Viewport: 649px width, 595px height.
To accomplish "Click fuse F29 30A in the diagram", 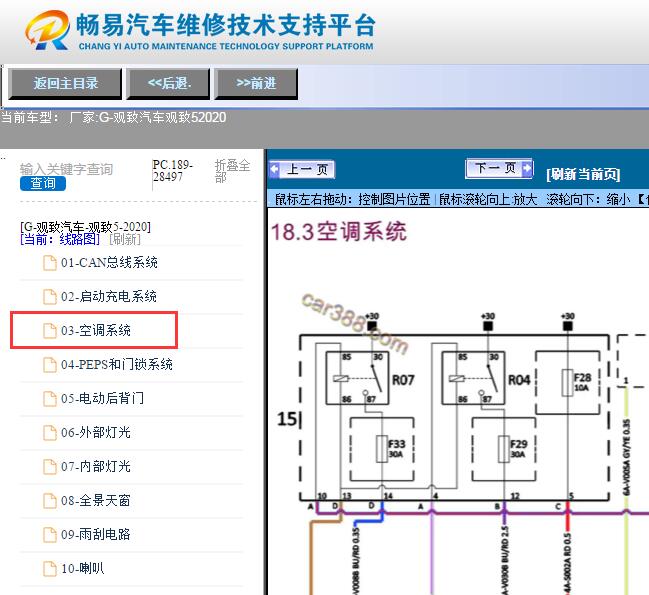I will point(504,449).
